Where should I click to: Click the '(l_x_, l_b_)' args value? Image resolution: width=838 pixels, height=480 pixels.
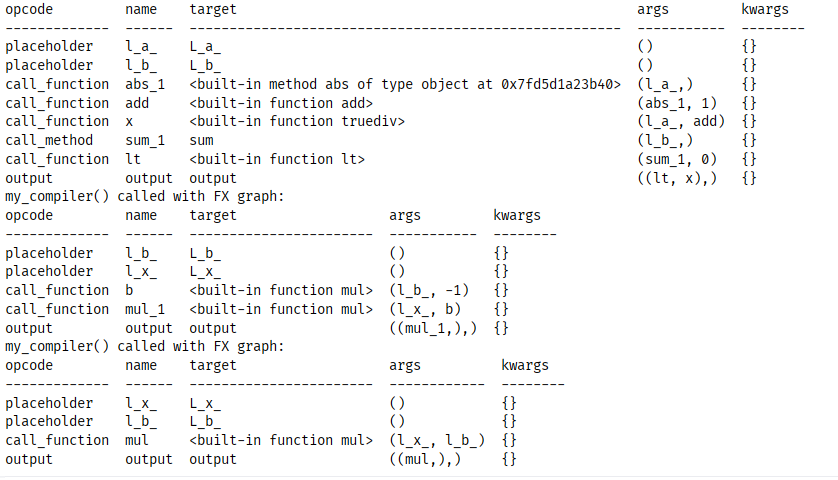point(437,440)
